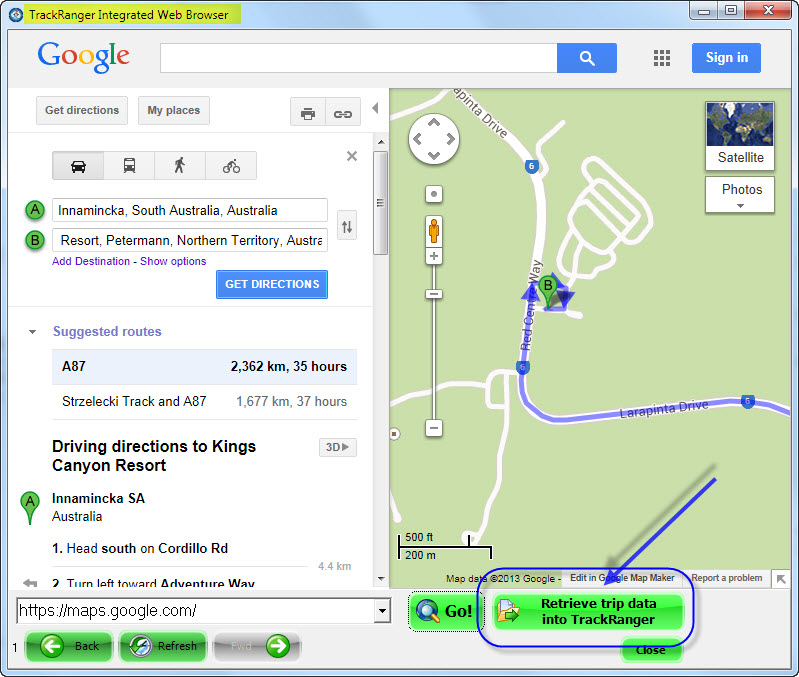Click the B destination marker on map
Image resolution: width=799 pixels, height=677 pixels.
[548, 291]
